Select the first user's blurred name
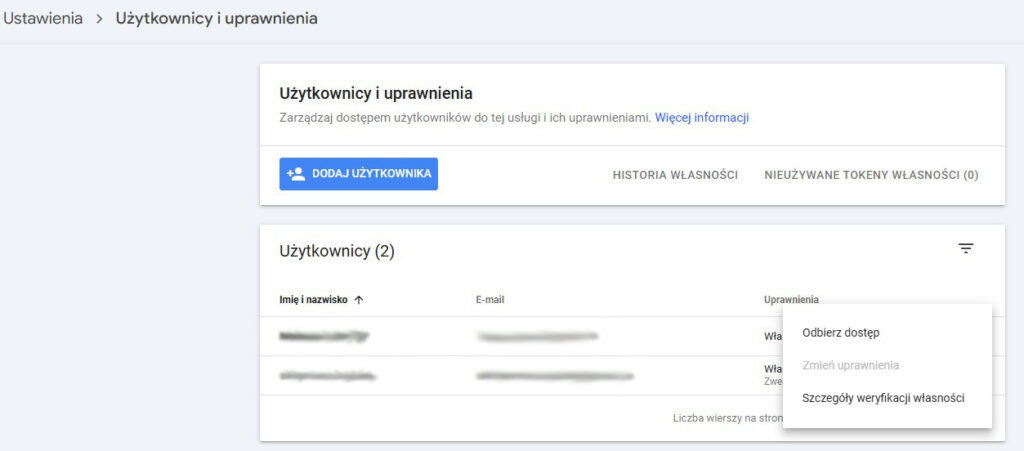This screenshot has width=1024, height=451. pyautogui.click(x=325, y=337)
